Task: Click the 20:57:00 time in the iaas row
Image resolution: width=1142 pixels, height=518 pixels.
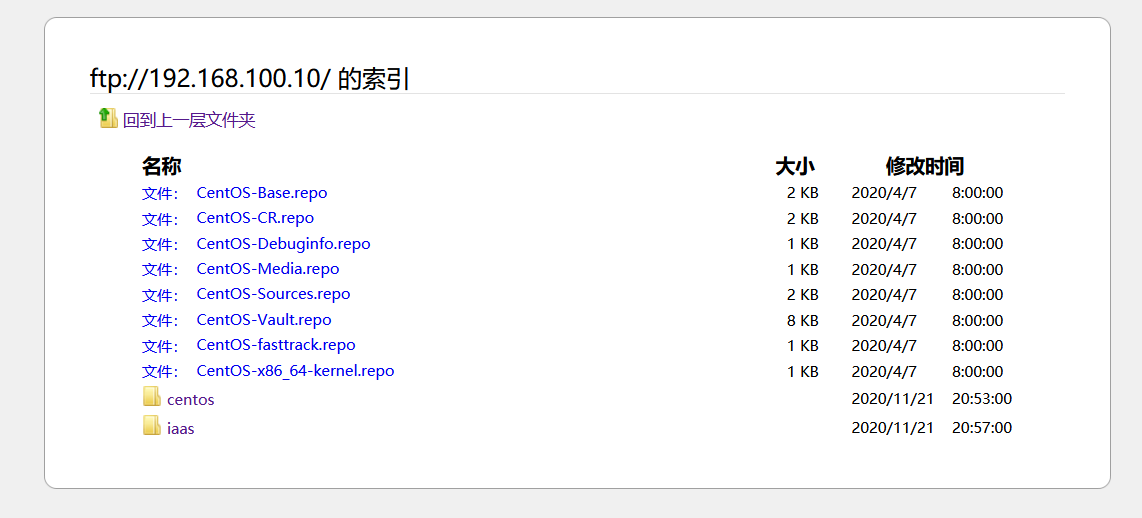Action: click(982, 428)
